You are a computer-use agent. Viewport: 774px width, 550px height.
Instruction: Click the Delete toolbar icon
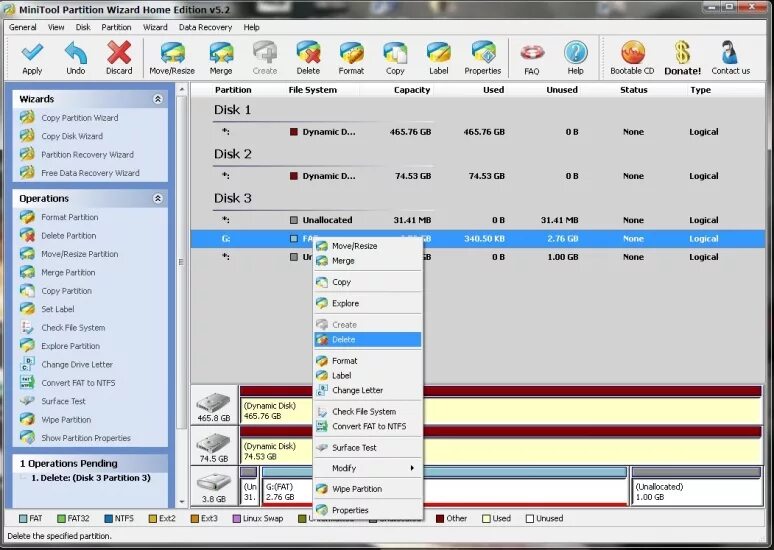point(308,53)
